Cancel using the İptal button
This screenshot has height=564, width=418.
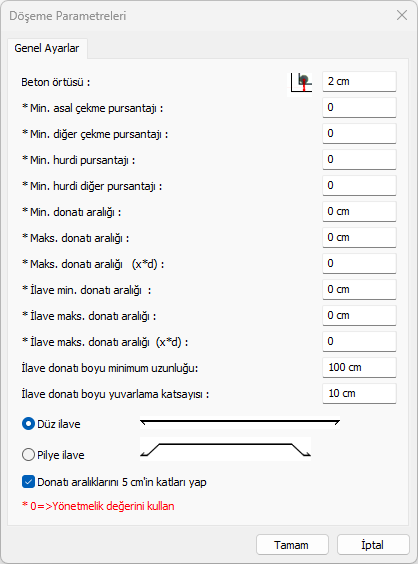point(373,545)
